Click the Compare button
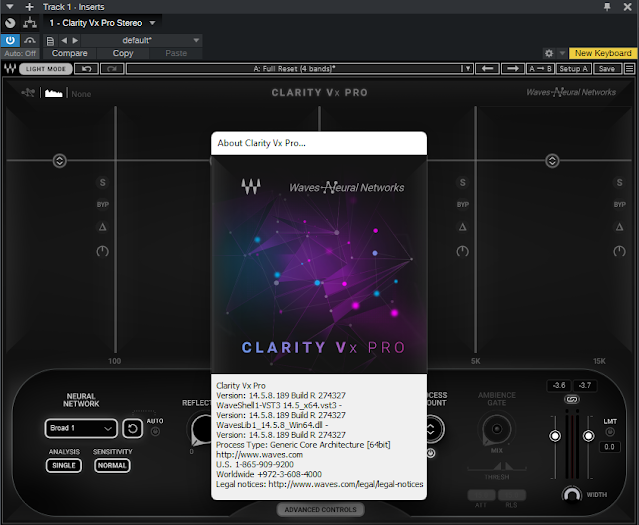The image size is (639, 525). pyautogui.click(x=69, y=53)
